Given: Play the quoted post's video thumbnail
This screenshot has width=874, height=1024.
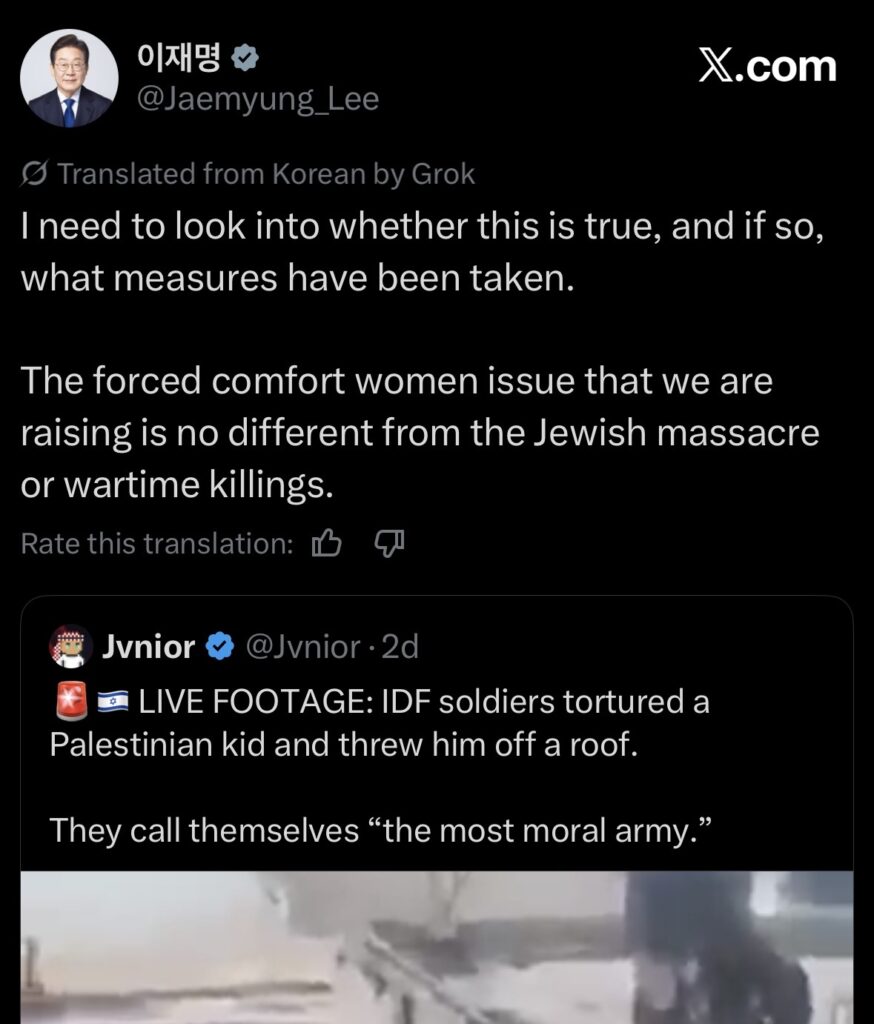Looking at the screenshot, I should (436, 946).
